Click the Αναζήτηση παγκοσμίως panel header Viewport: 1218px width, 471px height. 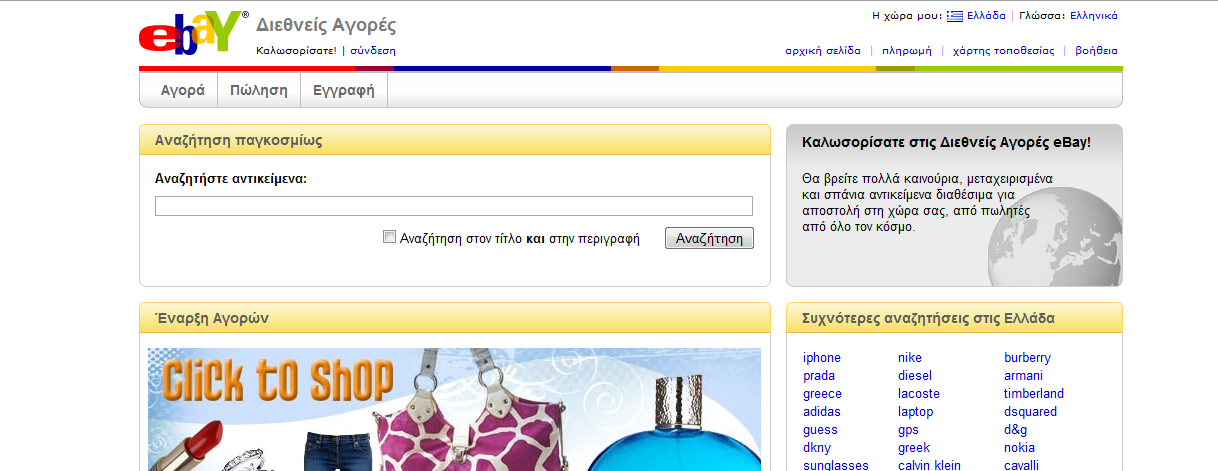[455, 140]
